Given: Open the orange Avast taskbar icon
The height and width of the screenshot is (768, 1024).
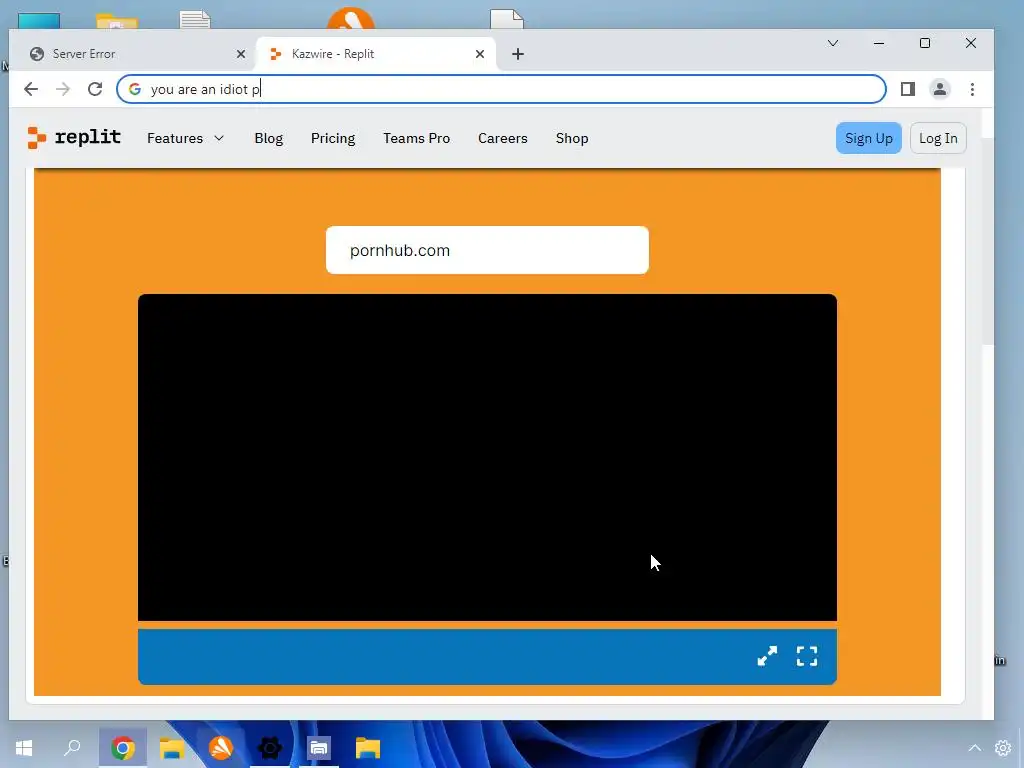Looking at the screenshot, I should click(221, 748).
